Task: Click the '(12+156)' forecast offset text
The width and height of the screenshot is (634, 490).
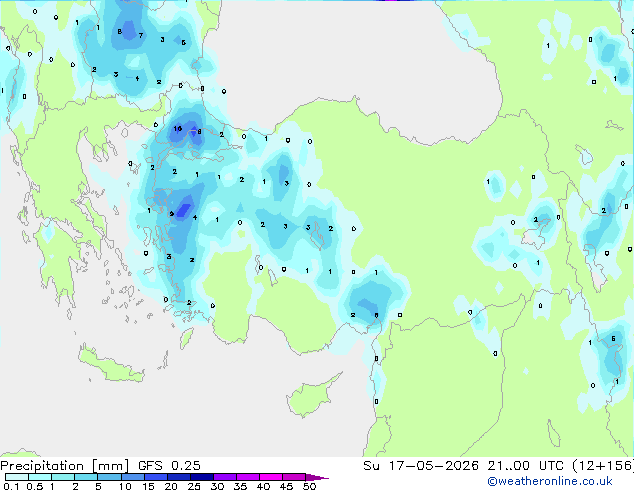Action: click(603, 466)
